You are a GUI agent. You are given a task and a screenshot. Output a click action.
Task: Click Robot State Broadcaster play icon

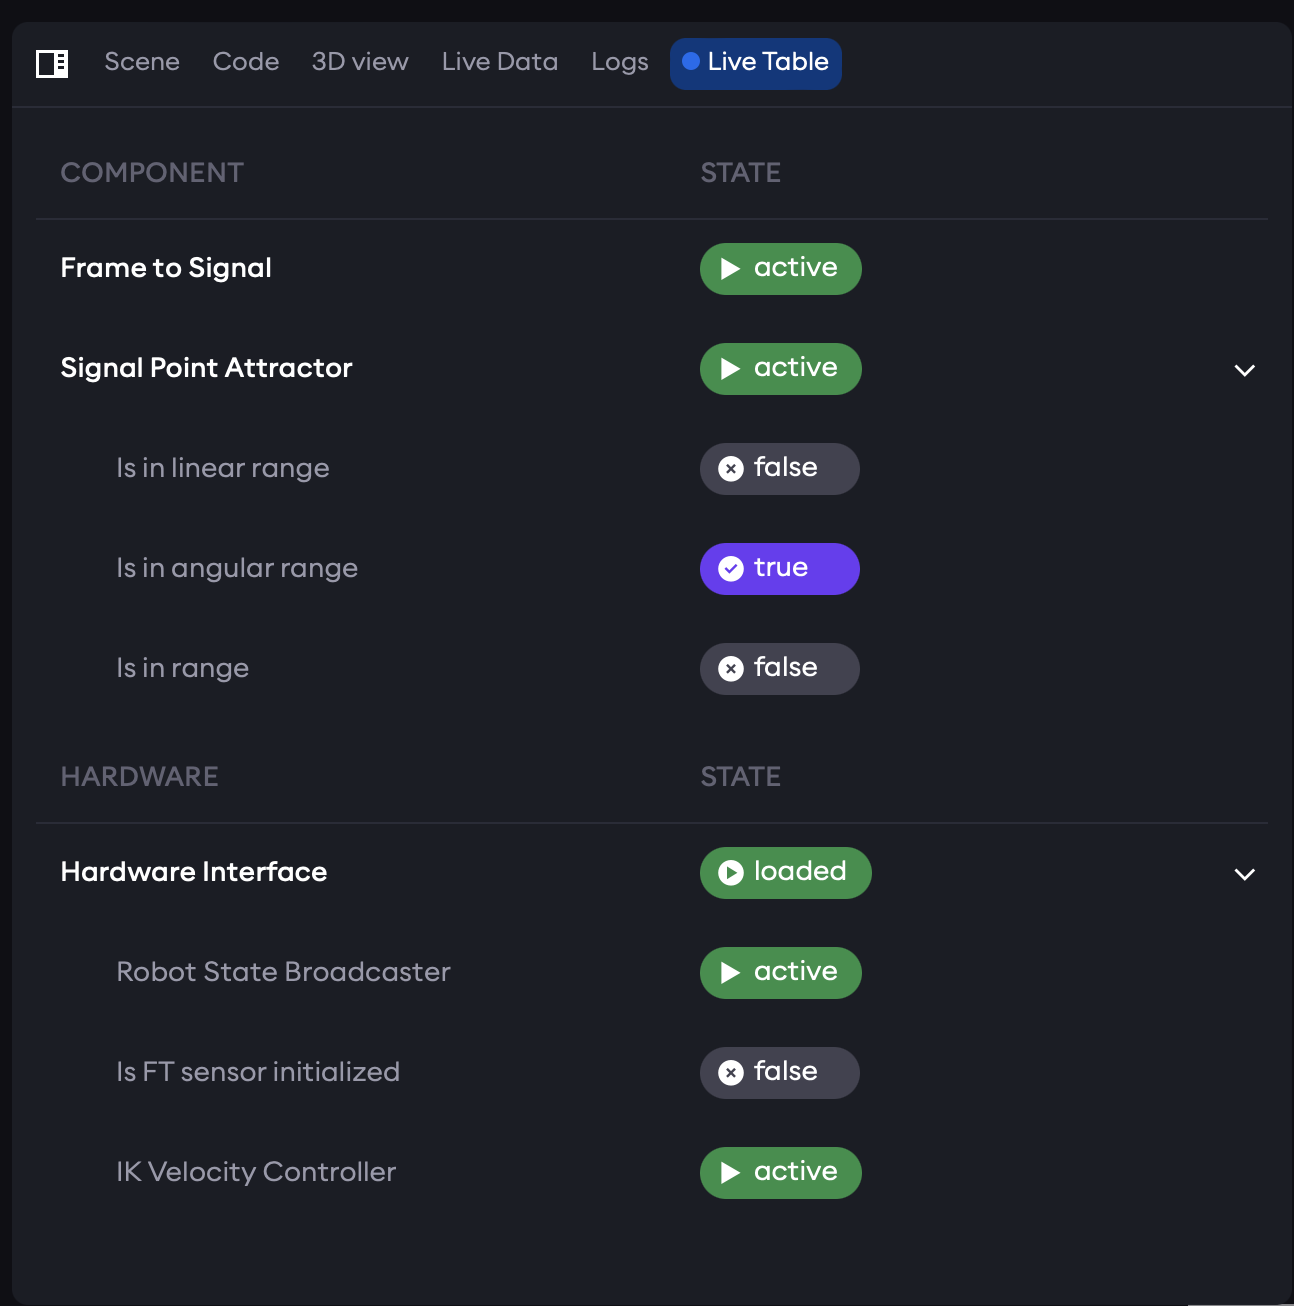point(731,973)
